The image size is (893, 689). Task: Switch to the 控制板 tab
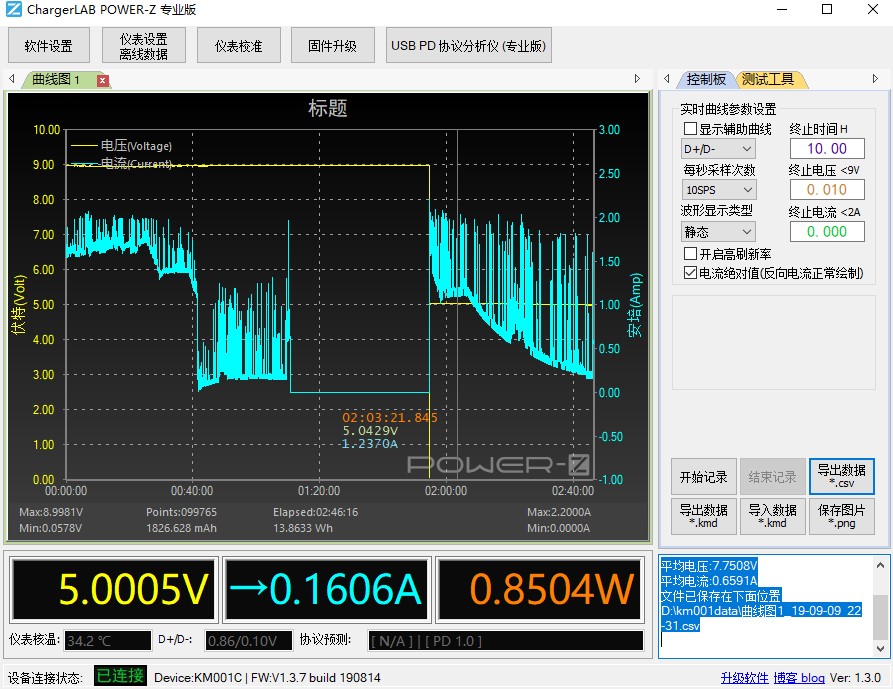click(706, 80)
